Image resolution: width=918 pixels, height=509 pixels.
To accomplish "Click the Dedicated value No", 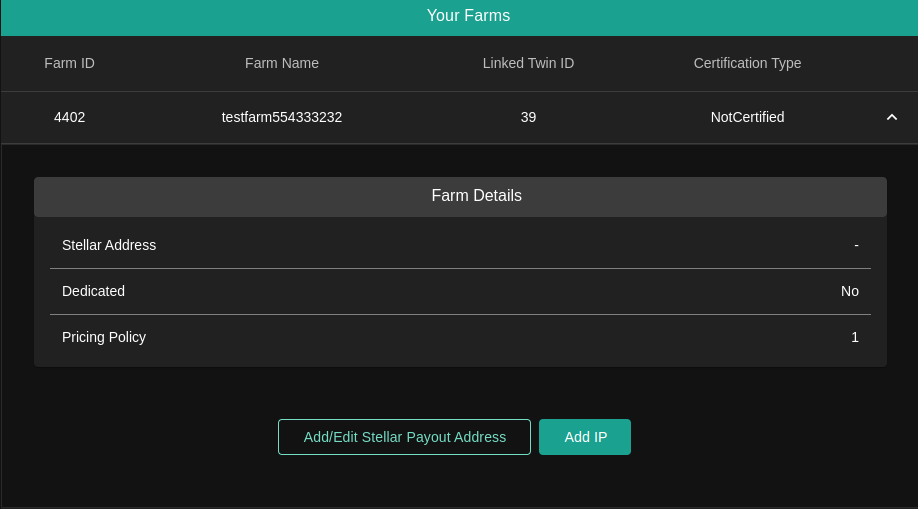I will (850, 291).
